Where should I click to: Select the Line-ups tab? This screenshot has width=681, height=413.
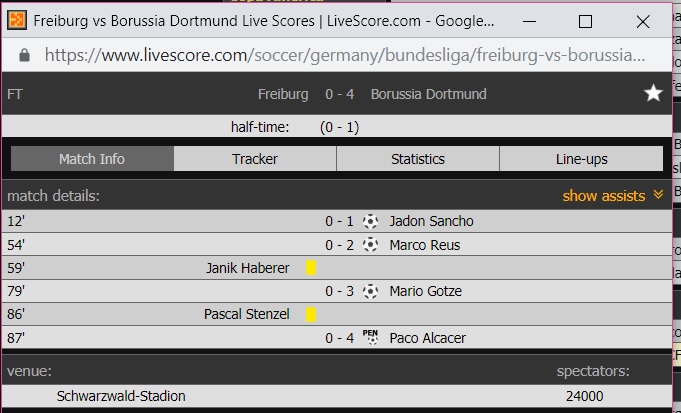coord(581,159)
